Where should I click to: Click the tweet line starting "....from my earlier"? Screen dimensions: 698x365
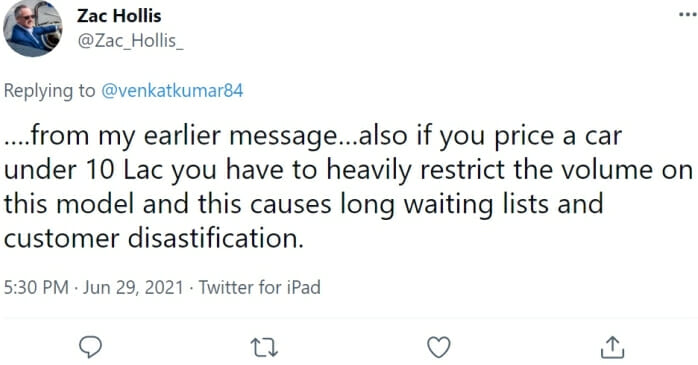tap(313, 136)
